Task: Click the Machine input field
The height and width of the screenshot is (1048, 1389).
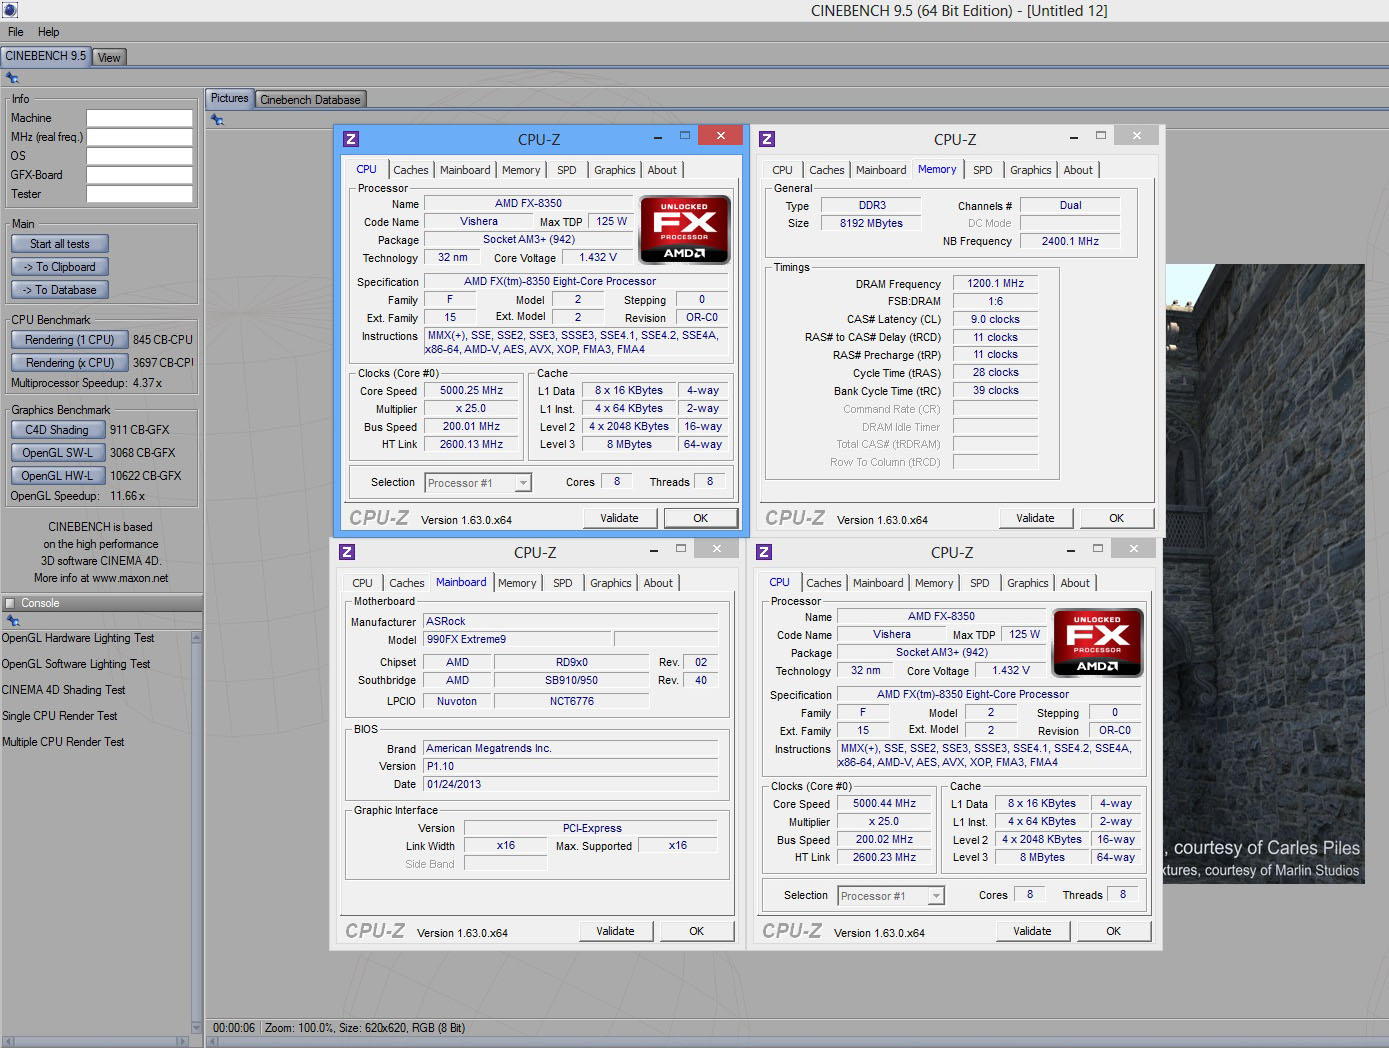Action: click(139, 118)
